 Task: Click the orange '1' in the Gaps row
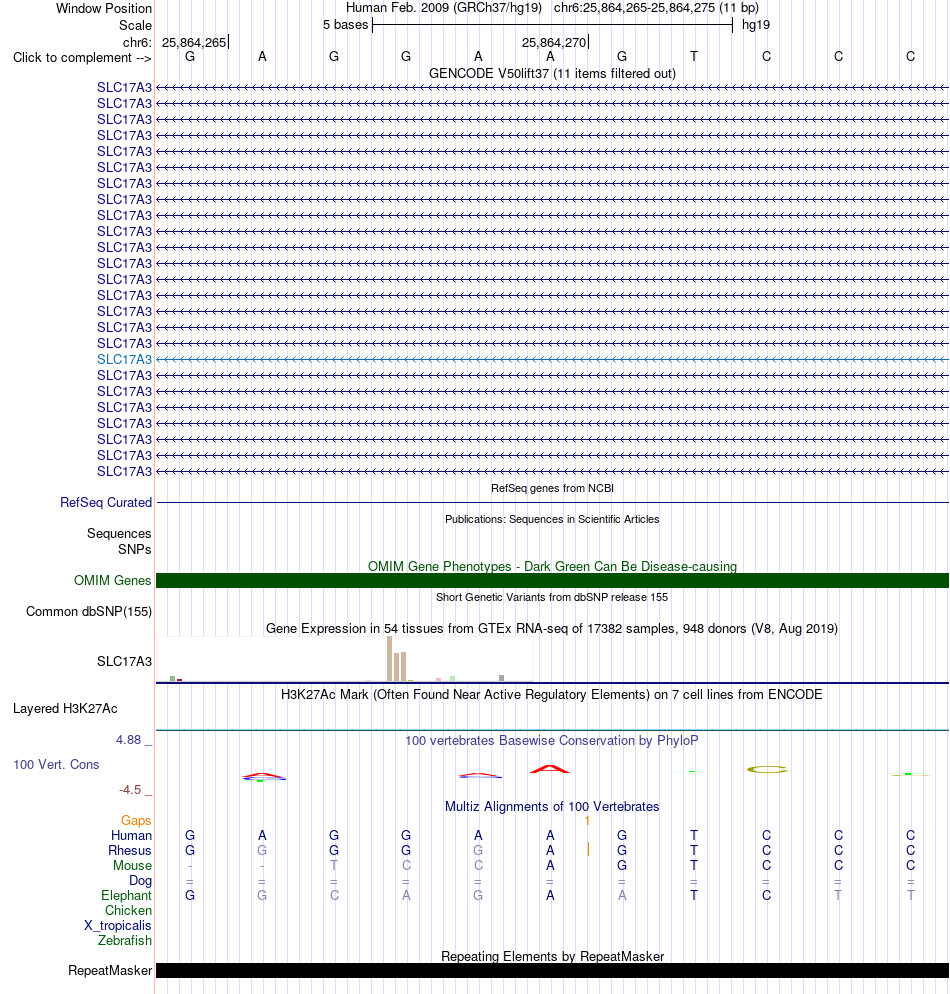[587, 821]
